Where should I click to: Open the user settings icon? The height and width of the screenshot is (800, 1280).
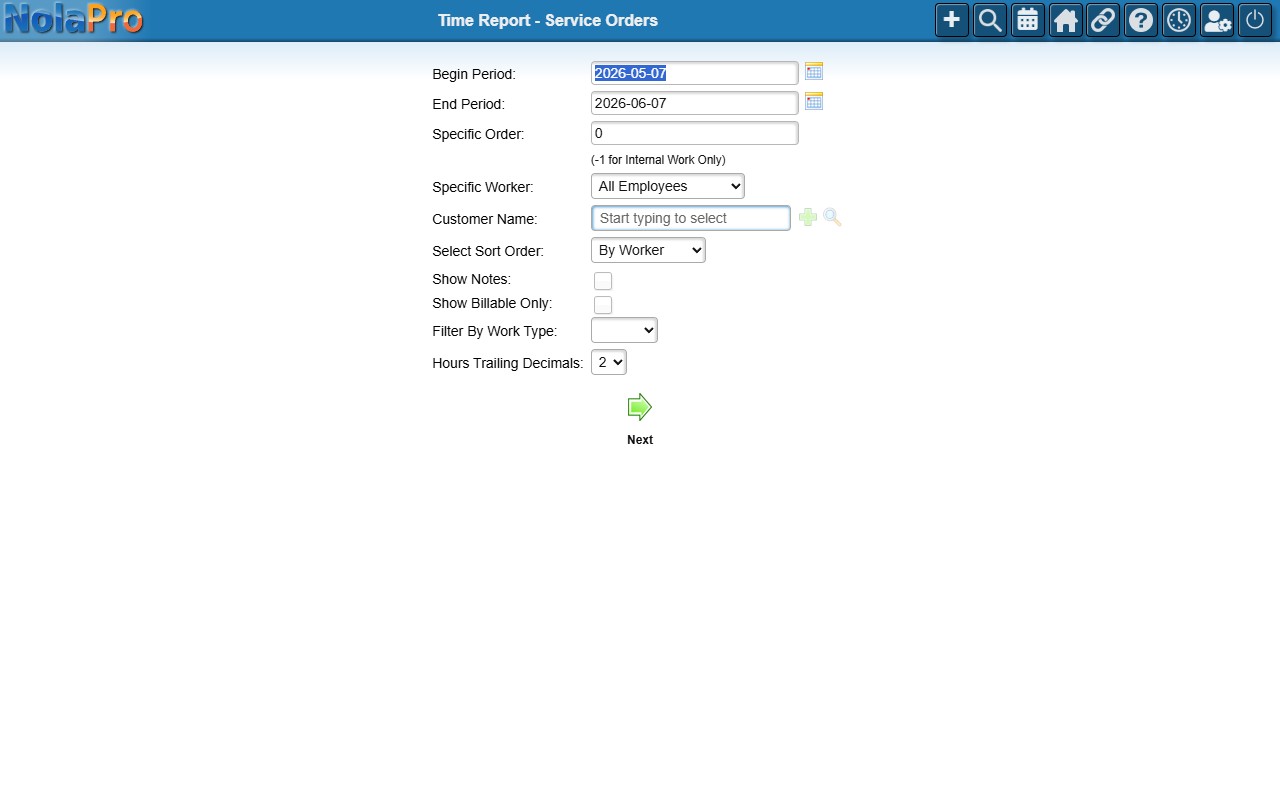(1217, 20)
